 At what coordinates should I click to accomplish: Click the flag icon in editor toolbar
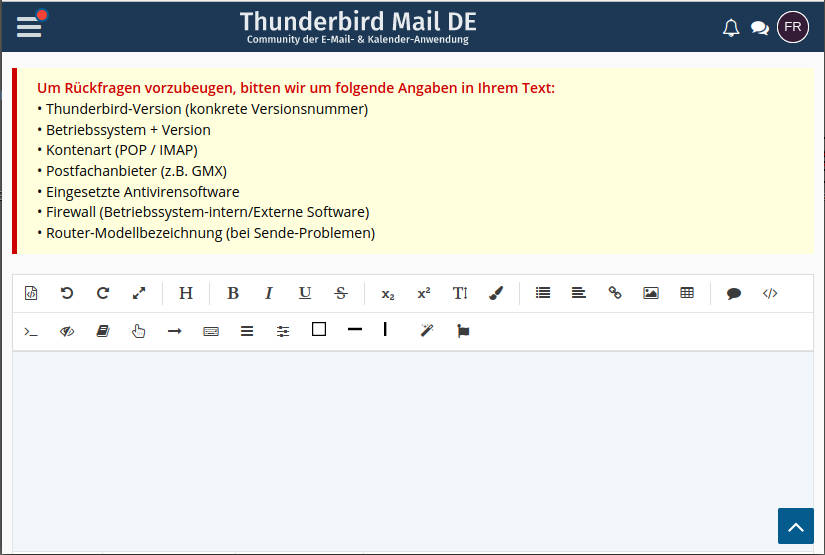coord(463,331)
